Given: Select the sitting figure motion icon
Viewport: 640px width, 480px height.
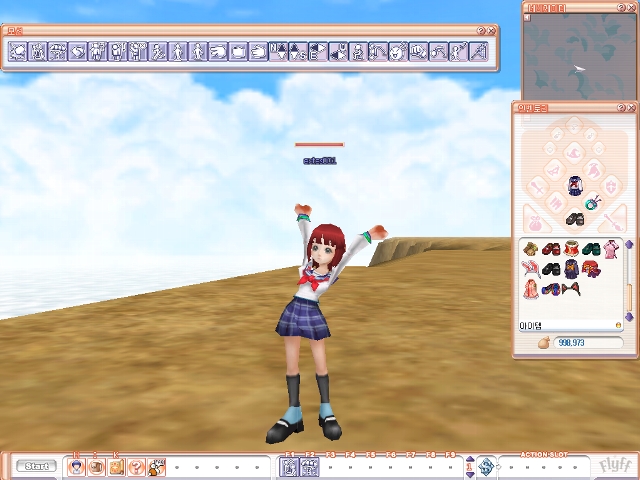Looking at the screenshot, I should tap(358, 52).
